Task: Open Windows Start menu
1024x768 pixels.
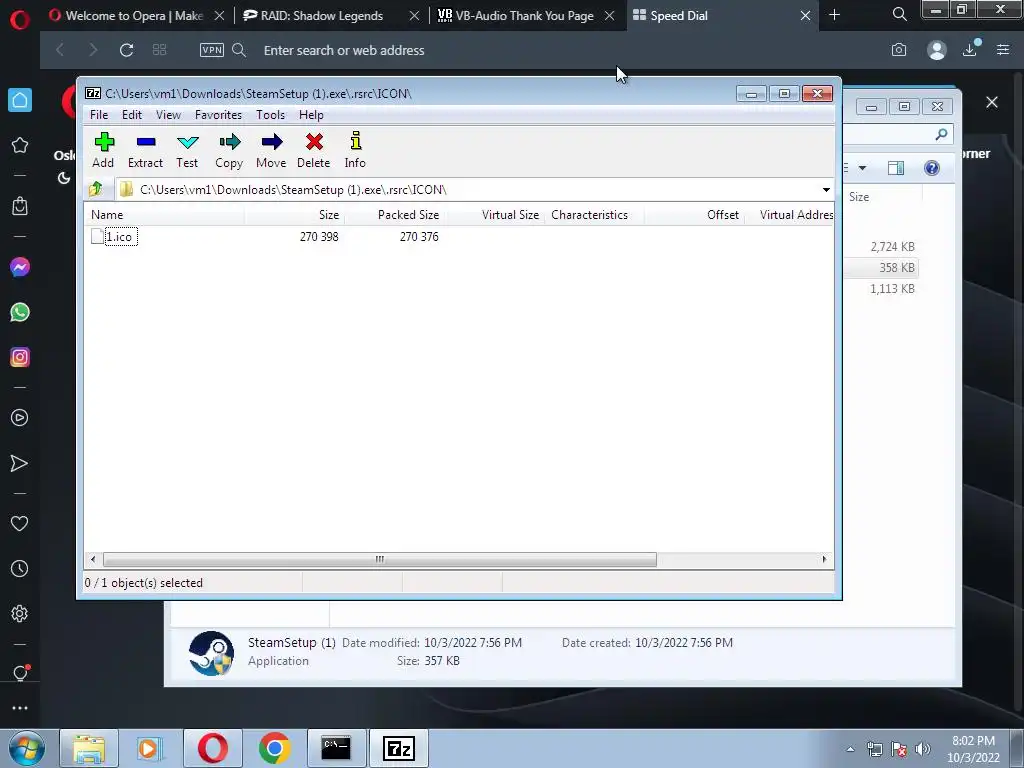Action: (27, 748)
